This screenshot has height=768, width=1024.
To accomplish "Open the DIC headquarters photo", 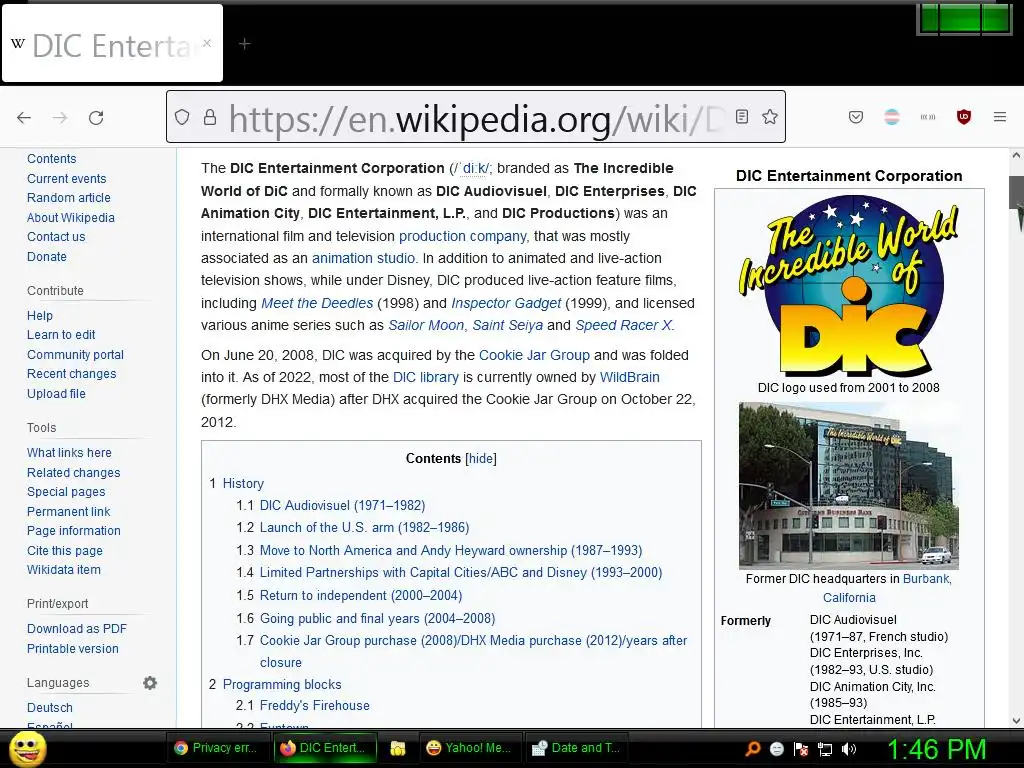I will pyautogui.click(x=849, y=485).
